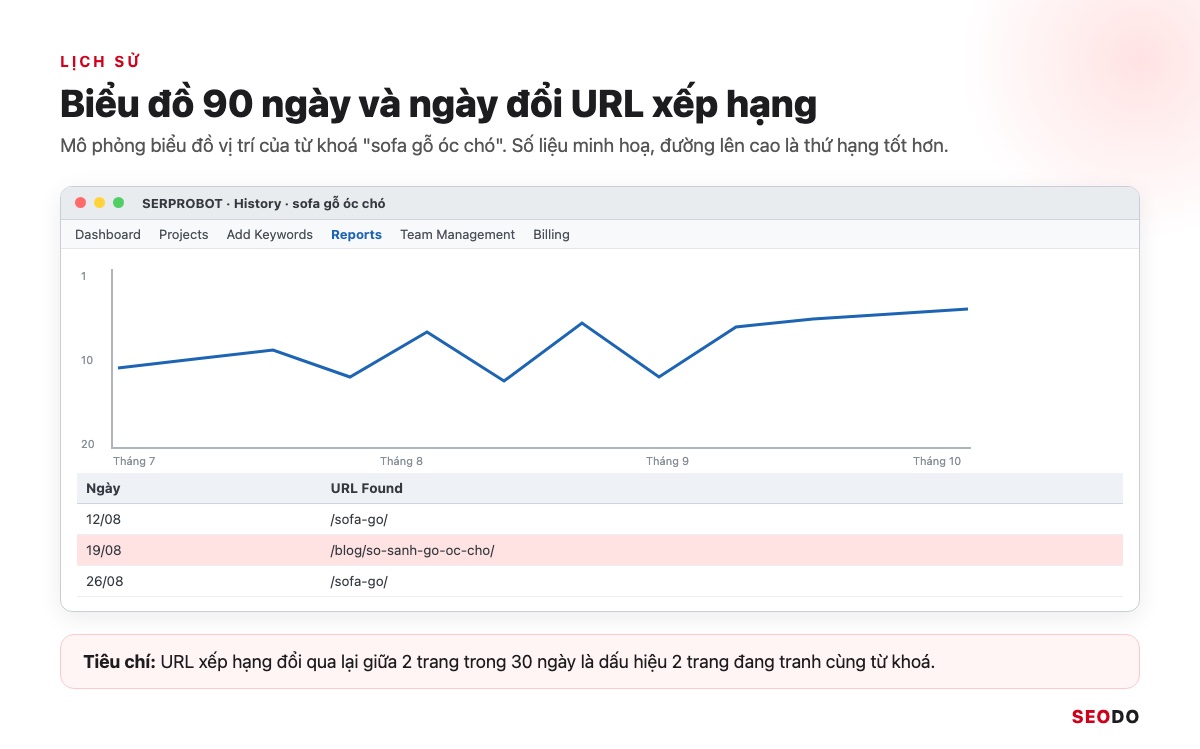Screen dimensions: 1200x749
Task: Switch to the Billing tab
Action: [551, 234]
